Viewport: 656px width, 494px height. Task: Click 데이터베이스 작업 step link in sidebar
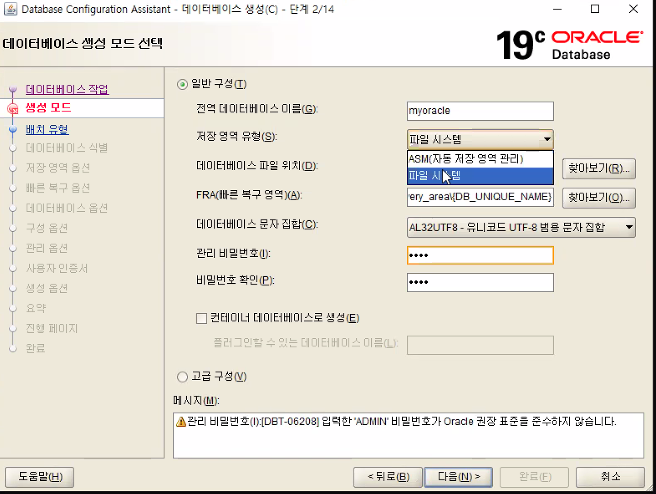click(67, 89)
